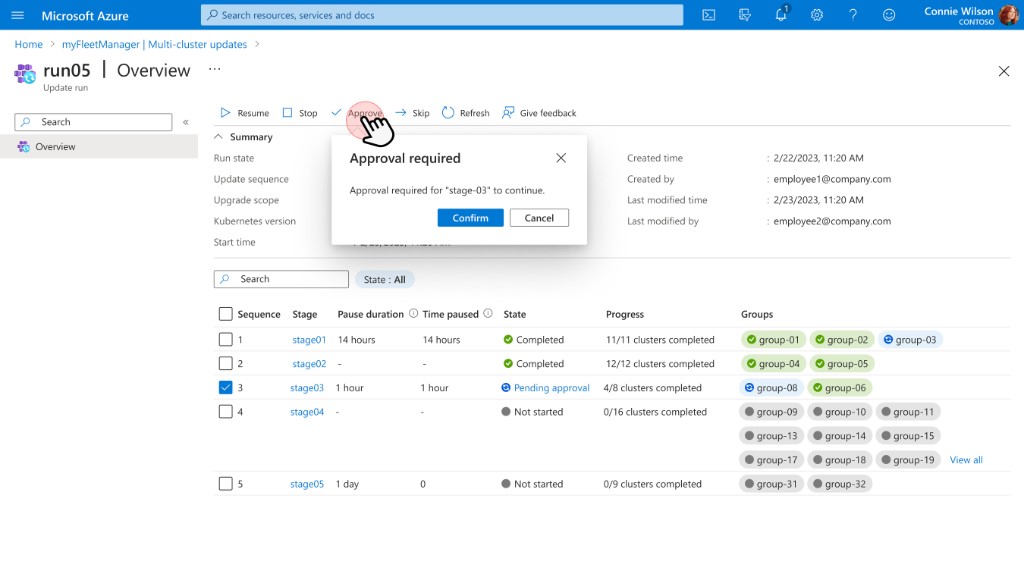Click the group-04 badge
Image resolution: width=1024 pixels, height=571 pixels.
pos(773,363)
